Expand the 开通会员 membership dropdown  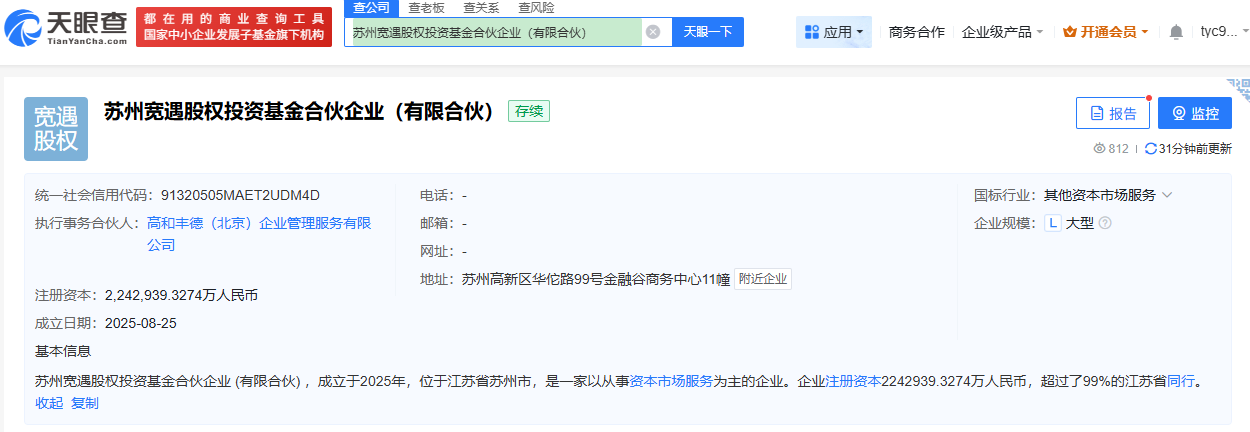point(1105,32)
